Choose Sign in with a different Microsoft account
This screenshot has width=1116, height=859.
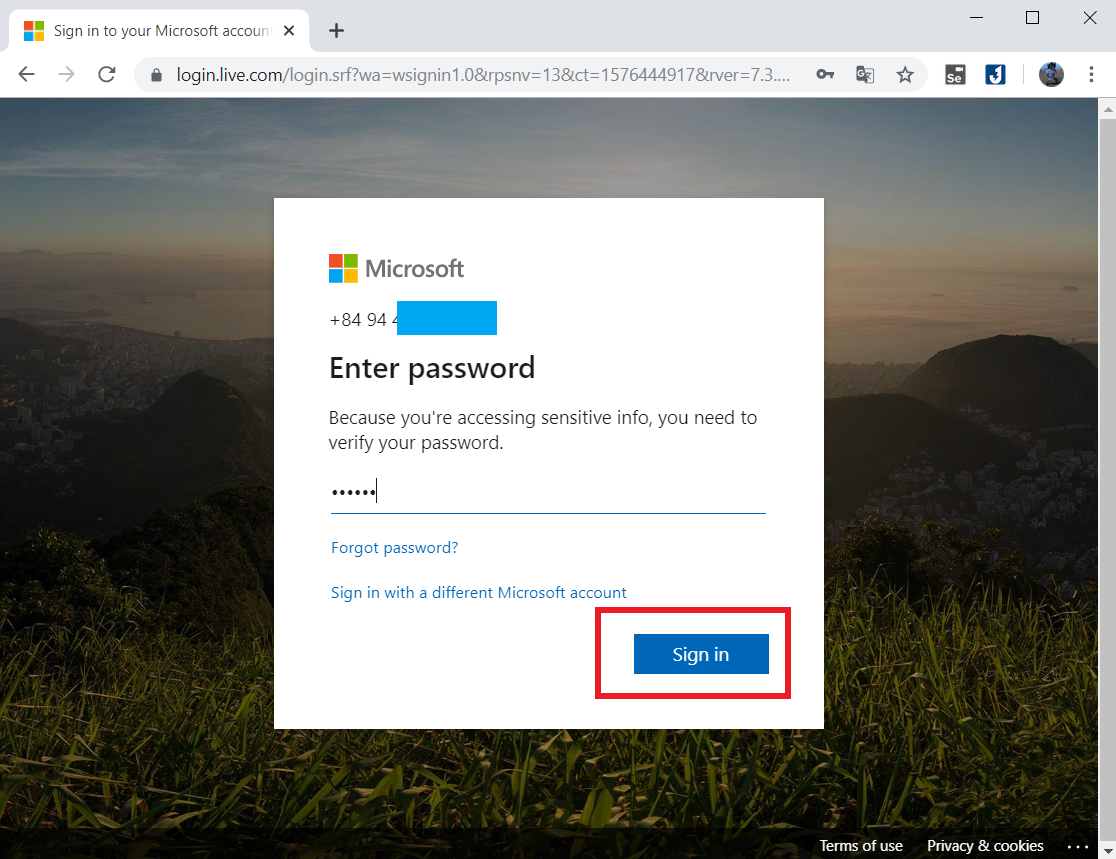478,593
